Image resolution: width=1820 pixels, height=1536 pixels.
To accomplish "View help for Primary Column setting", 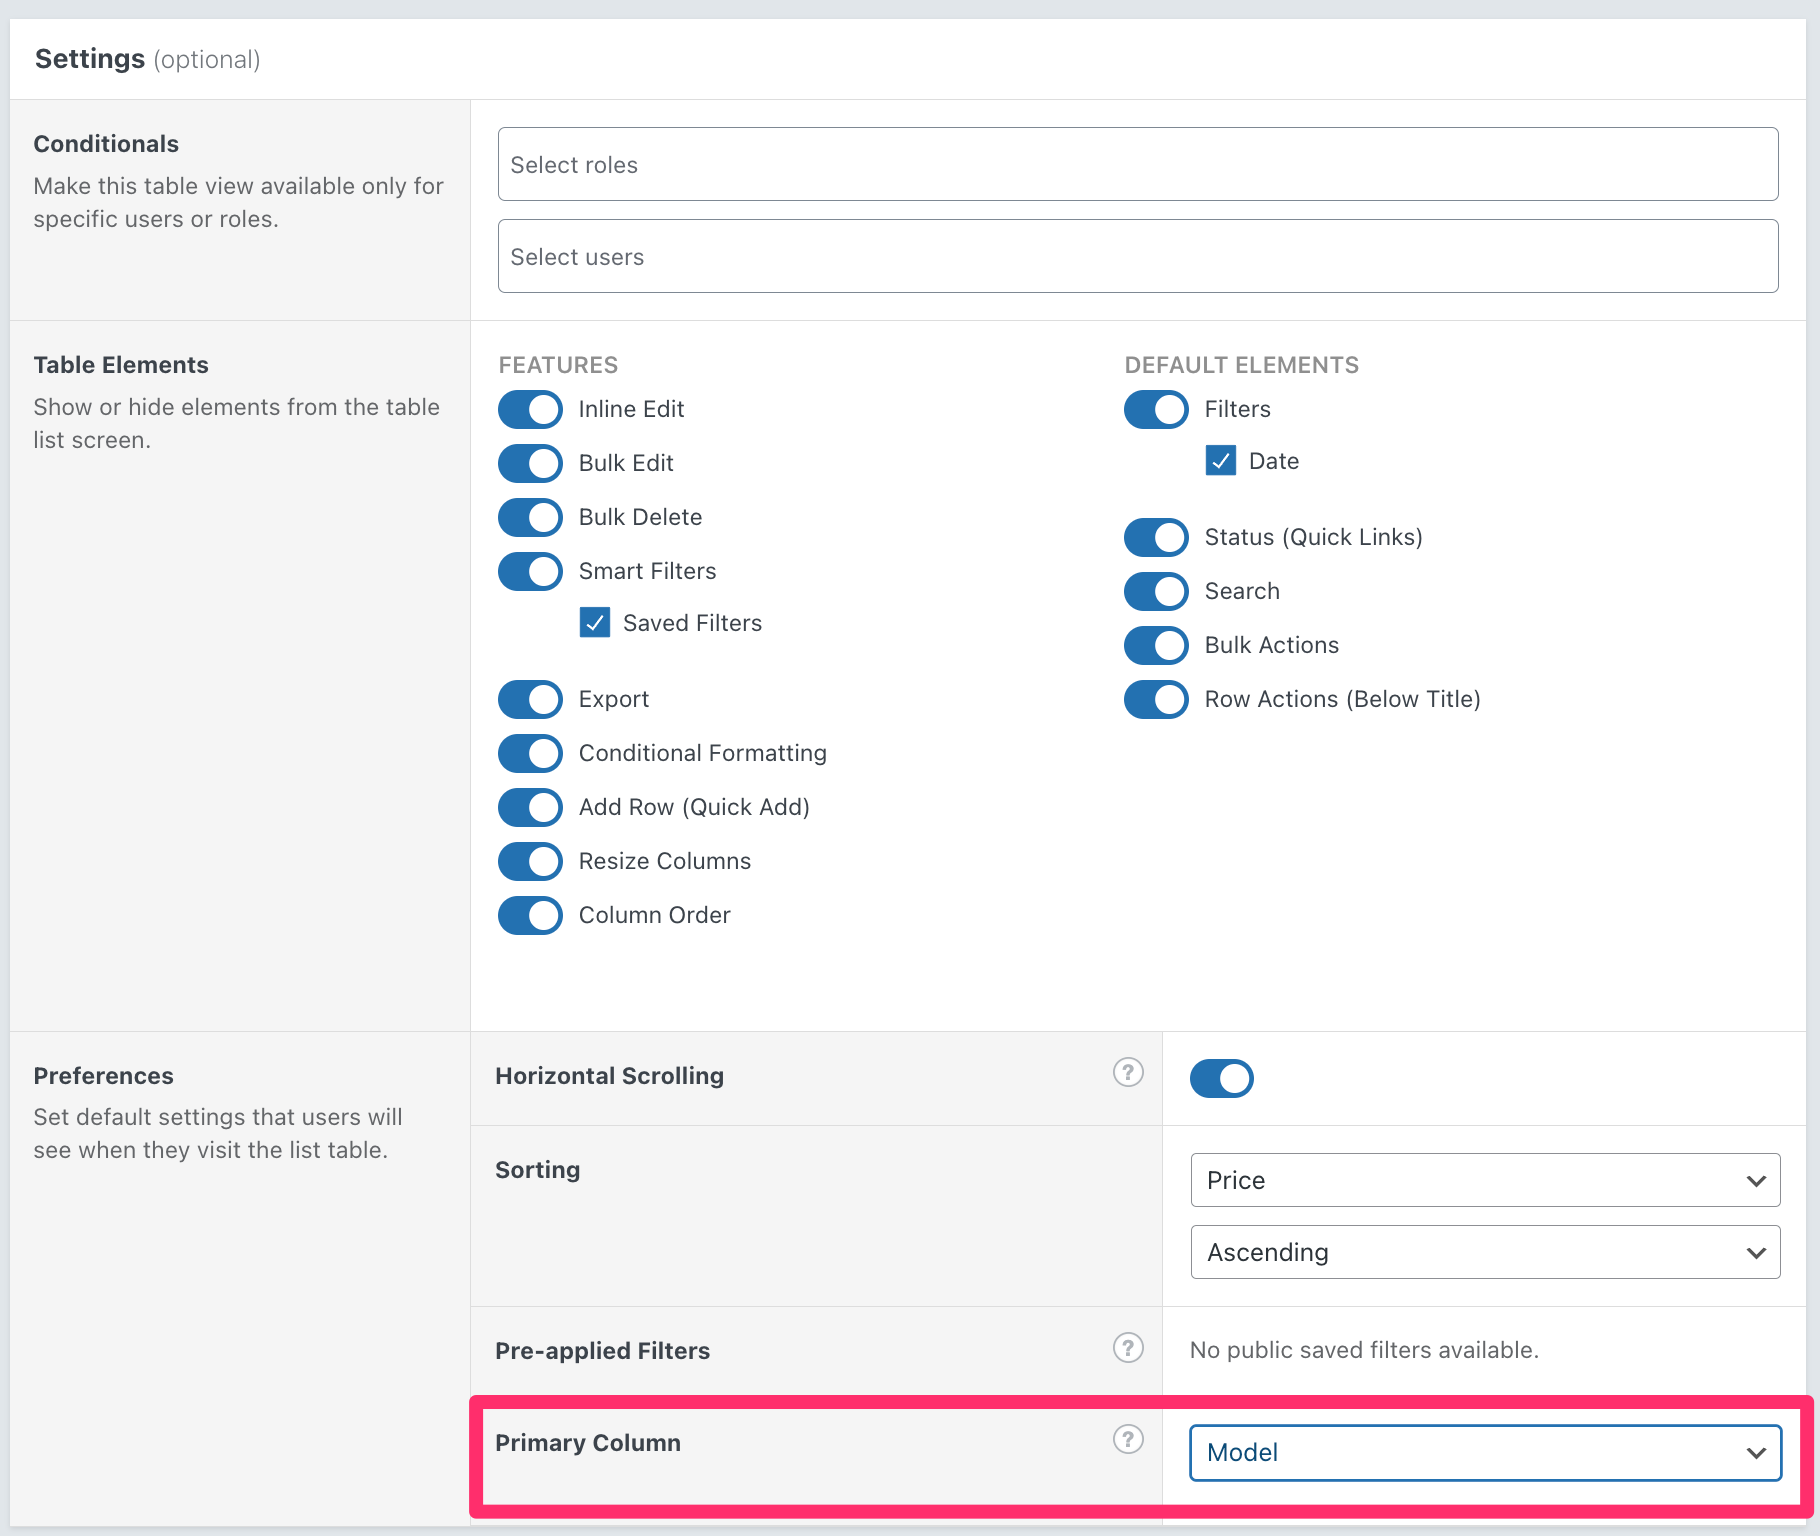I will (1128, 1439).
